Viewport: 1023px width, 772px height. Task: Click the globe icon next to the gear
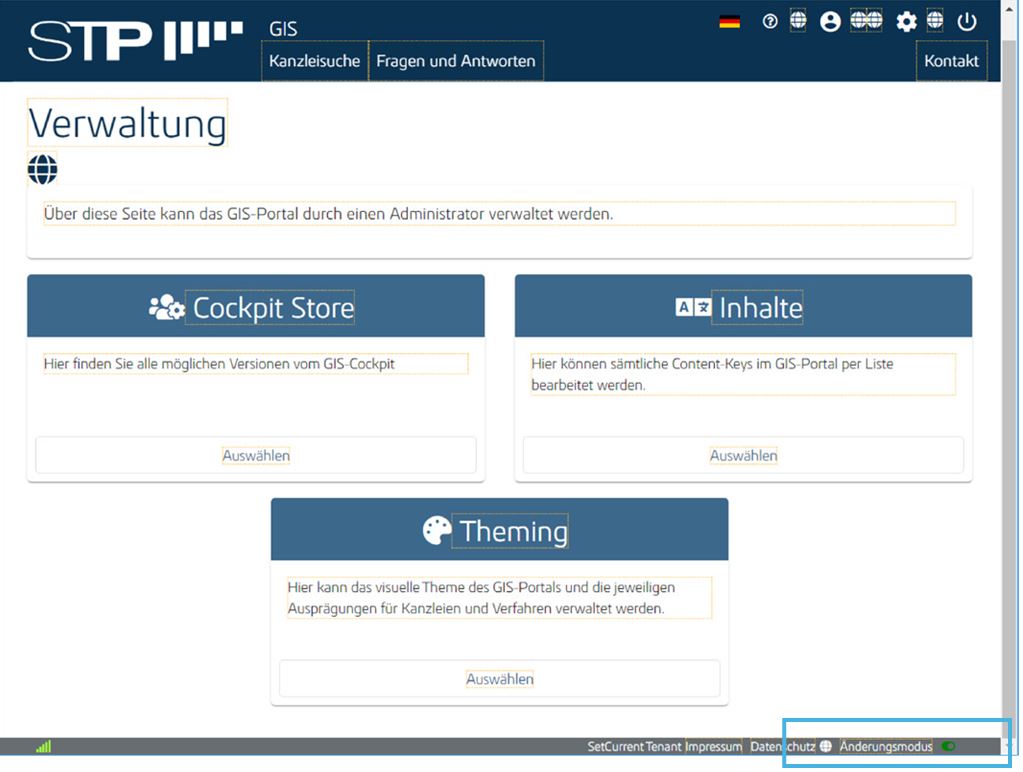click(934, 20)
